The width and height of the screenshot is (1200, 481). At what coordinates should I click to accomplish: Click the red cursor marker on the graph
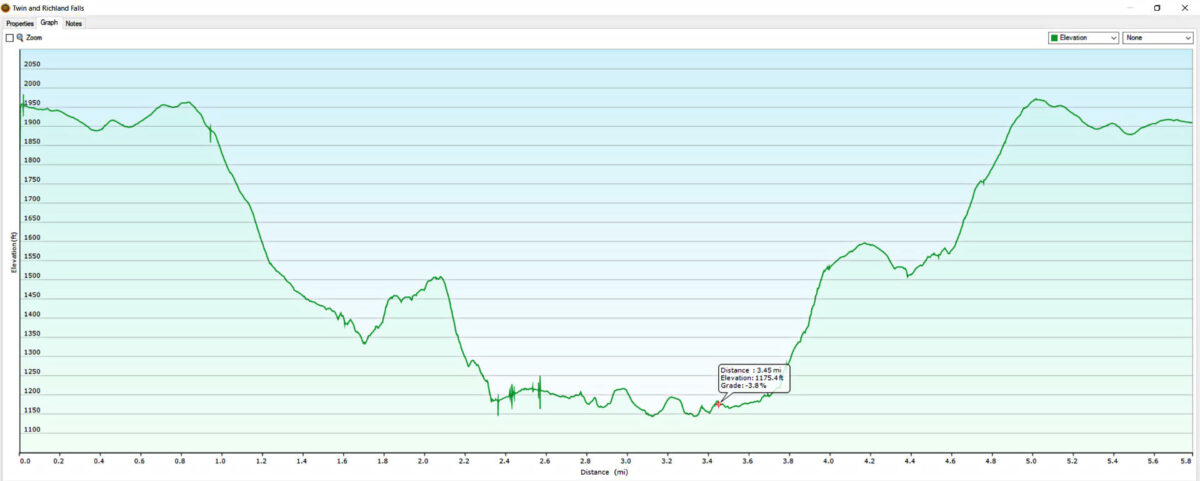[718, 404]
